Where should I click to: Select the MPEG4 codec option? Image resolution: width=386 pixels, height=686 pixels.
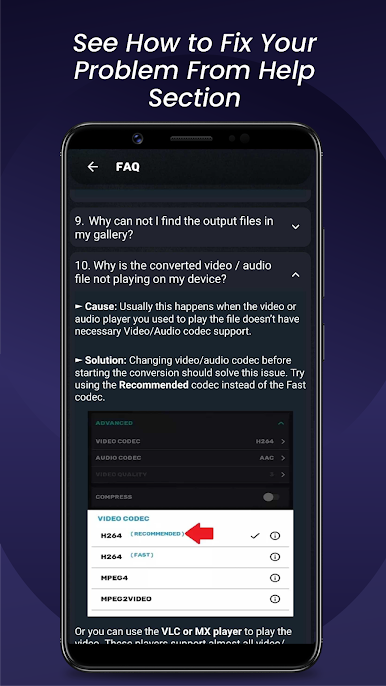click(x=190, y=578)
